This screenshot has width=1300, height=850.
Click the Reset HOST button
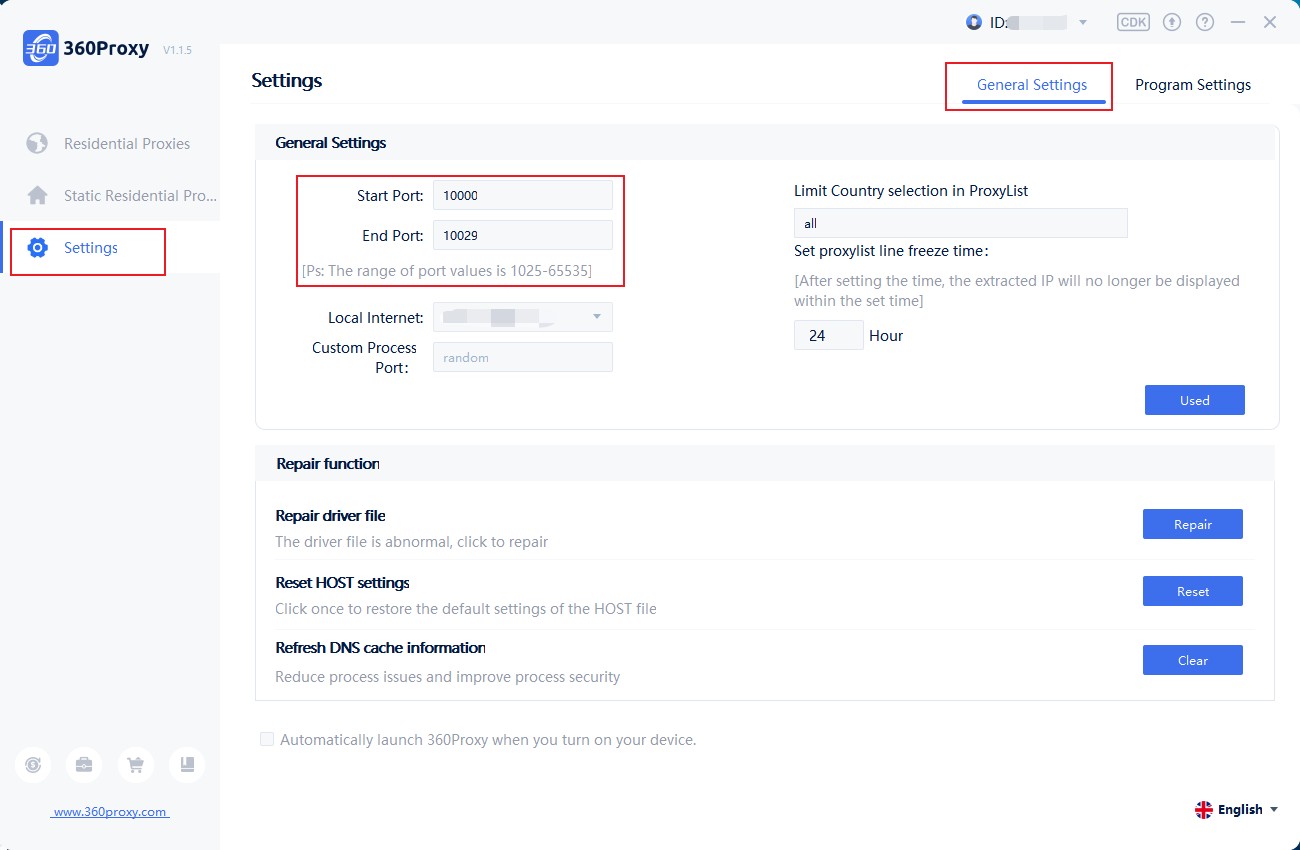(x=1193, y=591)
